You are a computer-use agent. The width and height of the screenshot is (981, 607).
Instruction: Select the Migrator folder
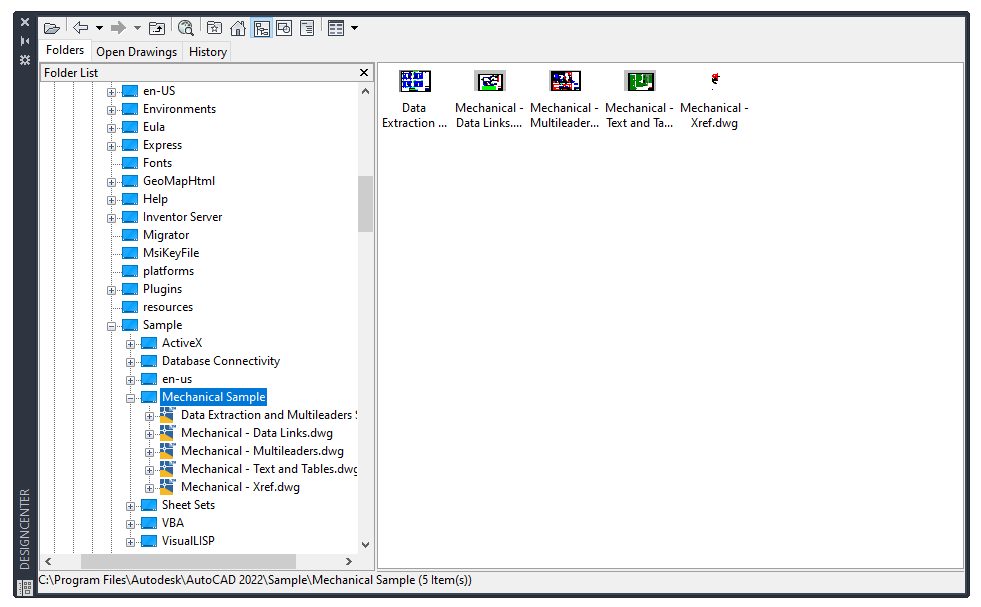tap(166, 235)
